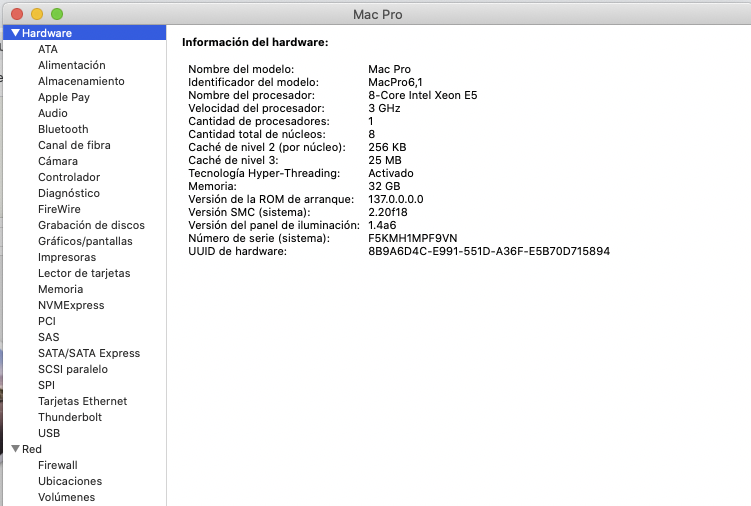
Task: Click the MacPro6,1 model identifier
Action: [x=395, y=82]
